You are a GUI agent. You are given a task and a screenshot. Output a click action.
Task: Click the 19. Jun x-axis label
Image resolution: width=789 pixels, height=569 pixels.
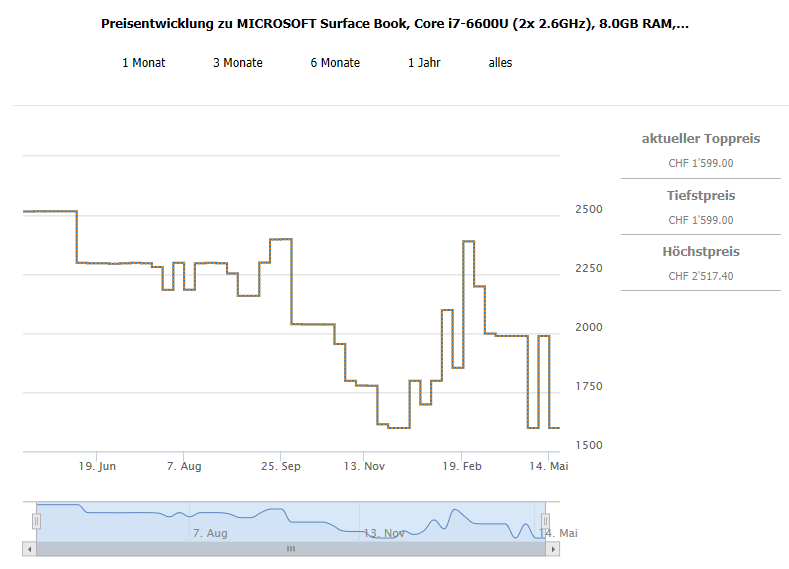(98, 466)
